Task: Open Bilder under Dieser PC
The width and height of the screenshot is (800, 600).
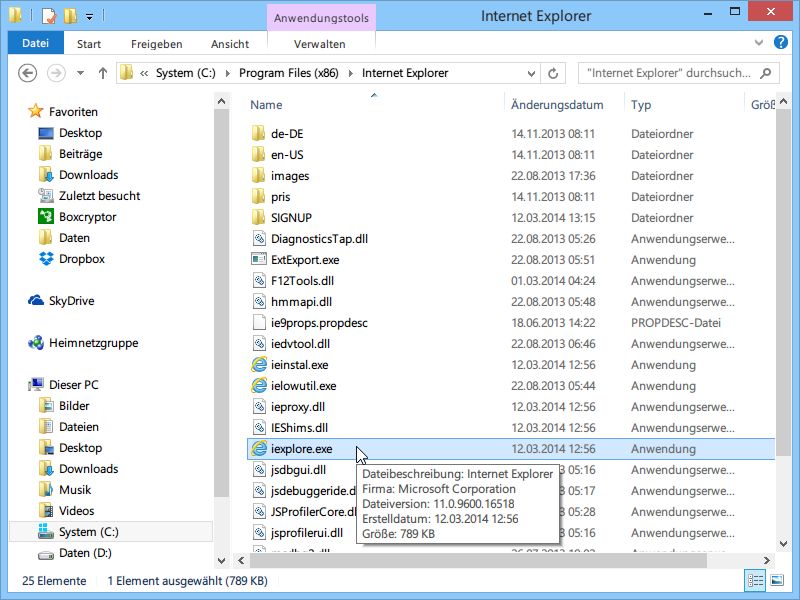Action: (74, 406)
